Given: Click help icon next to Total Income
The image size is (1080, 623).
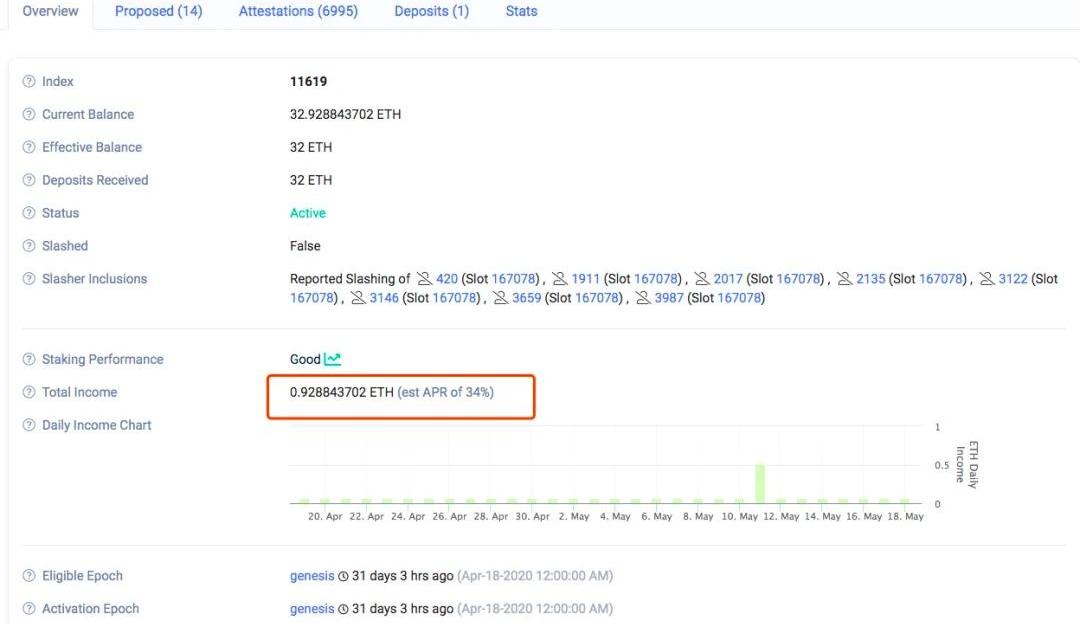Looking at the screenshot, I should point(29,392).
